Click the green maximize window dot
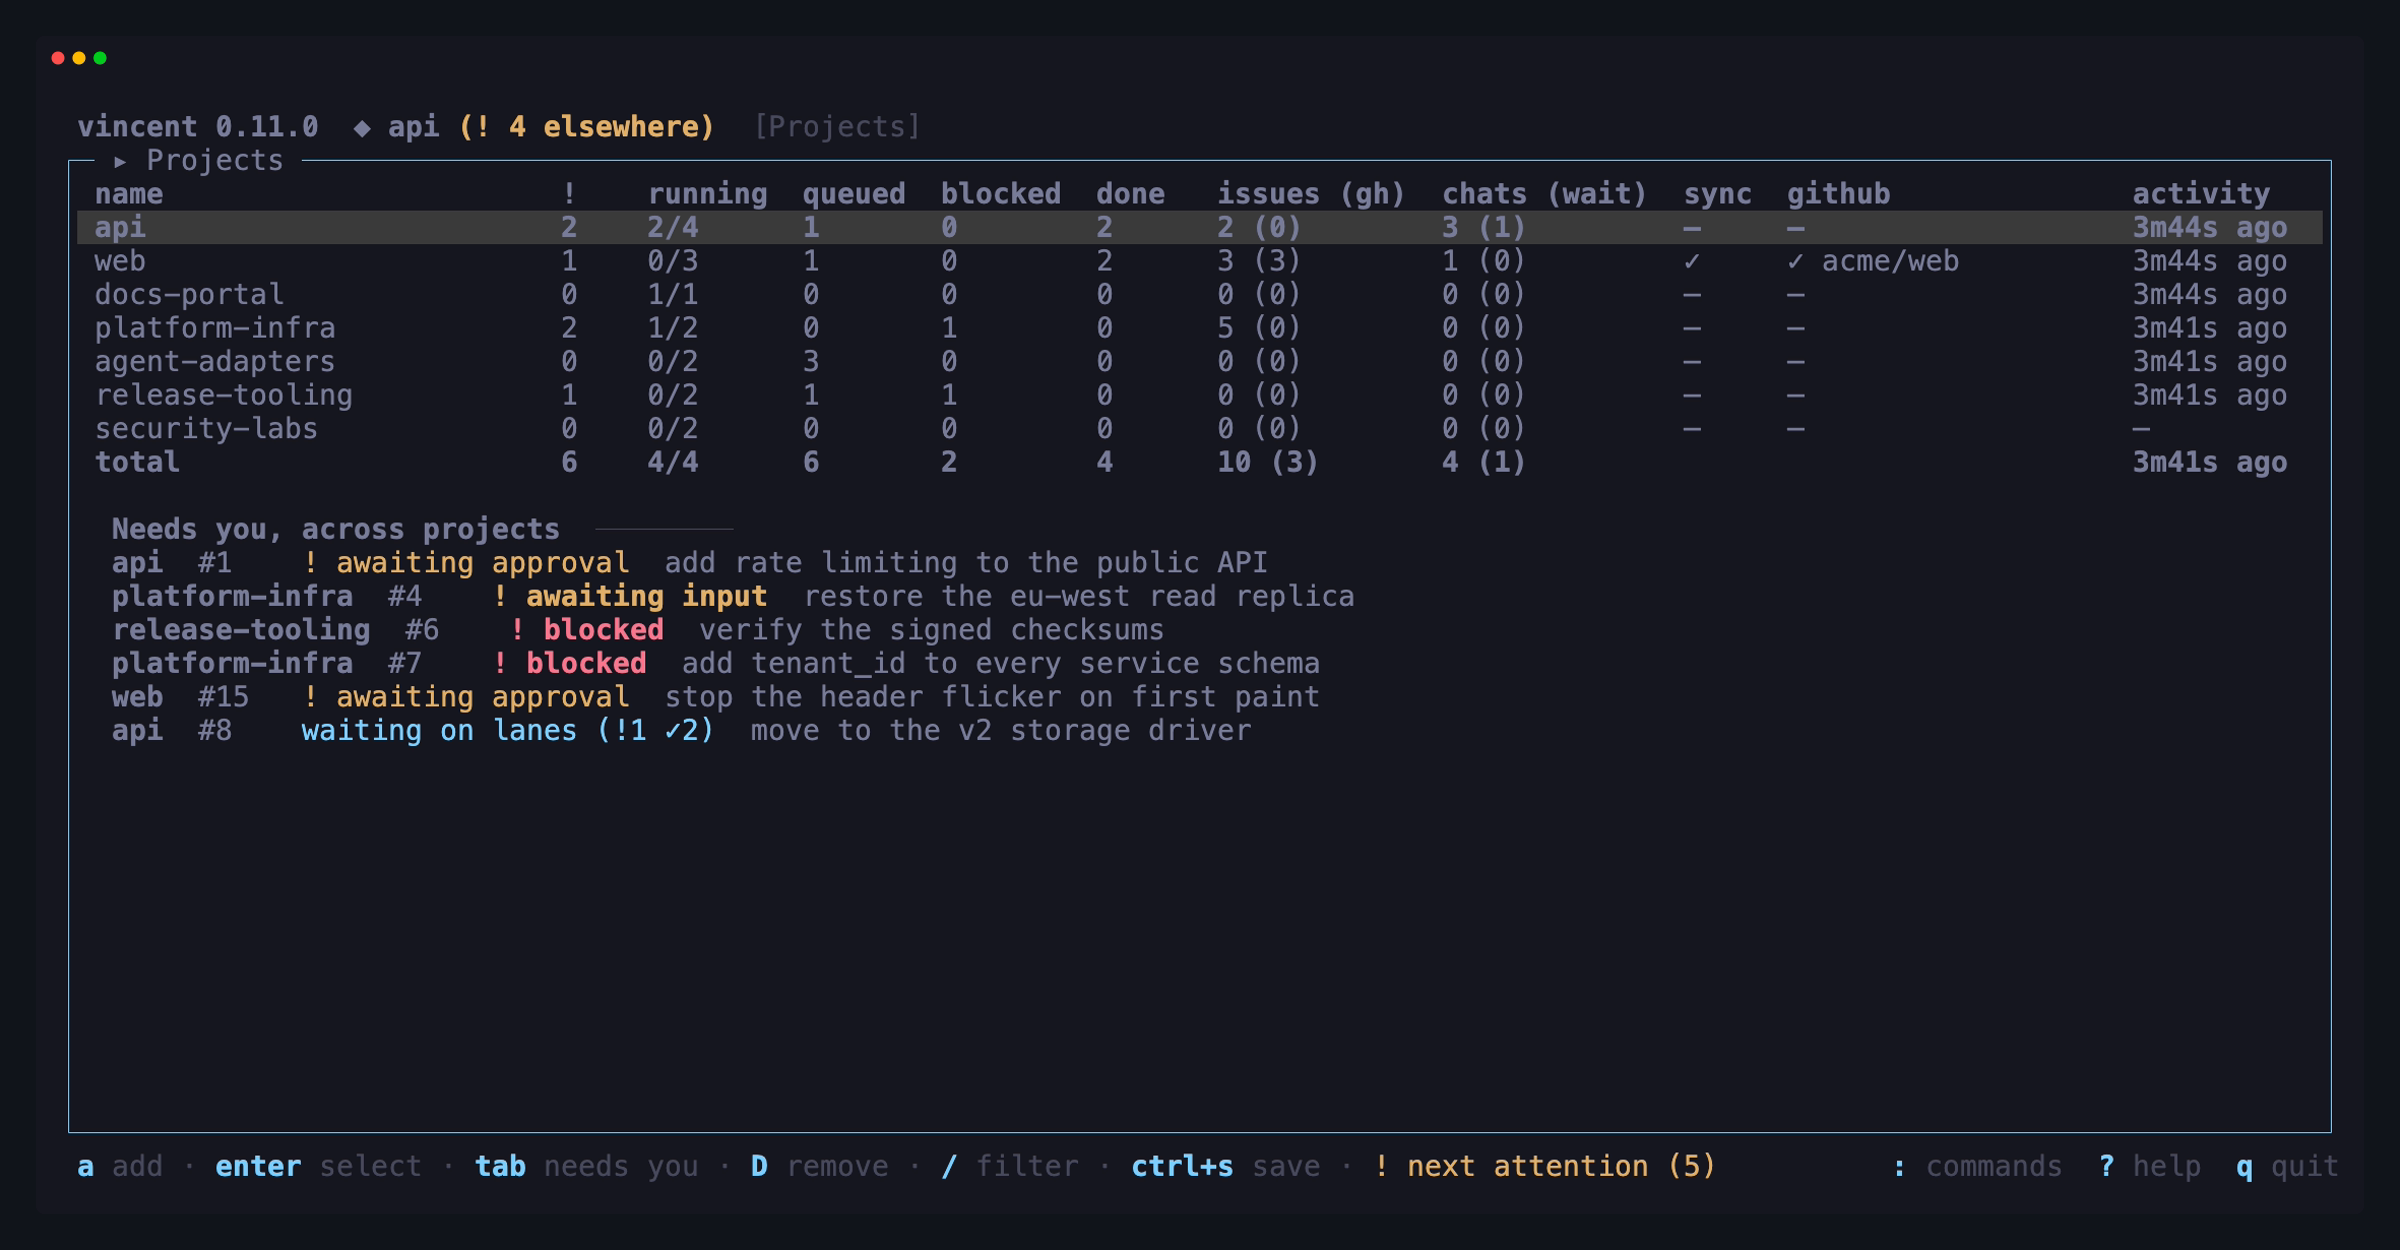2400x1250 pixels. click(100, 58)
